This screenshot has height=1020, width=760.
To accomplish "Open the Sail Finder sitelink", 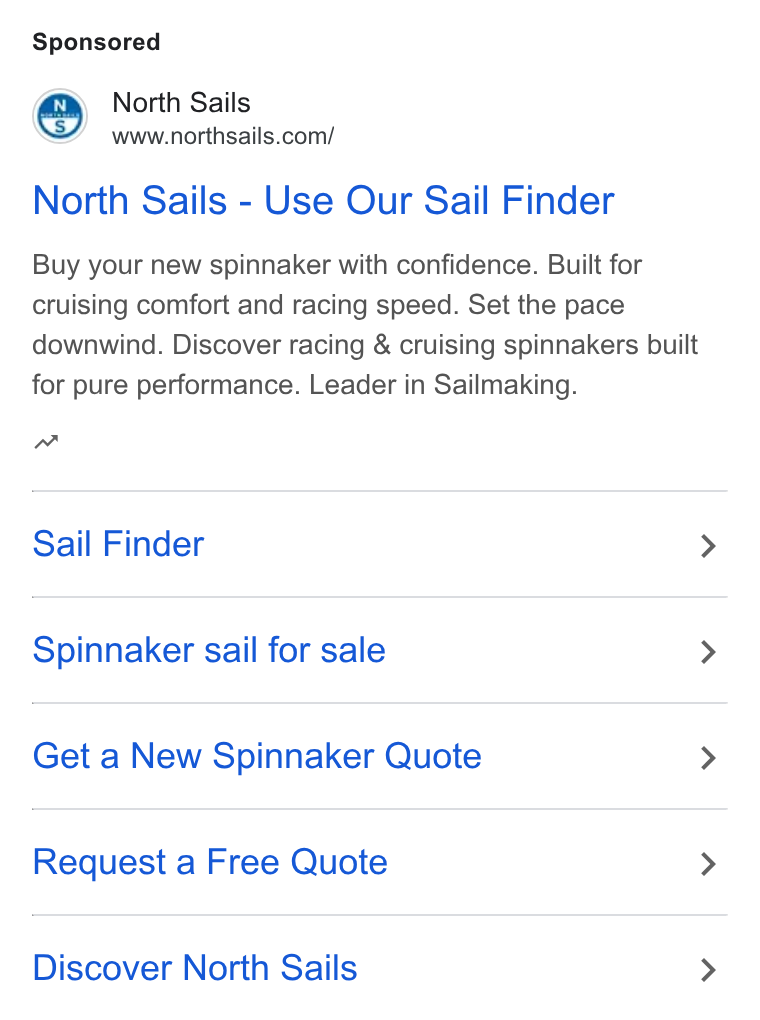I will pyautogui.click(x=118, y=544).
